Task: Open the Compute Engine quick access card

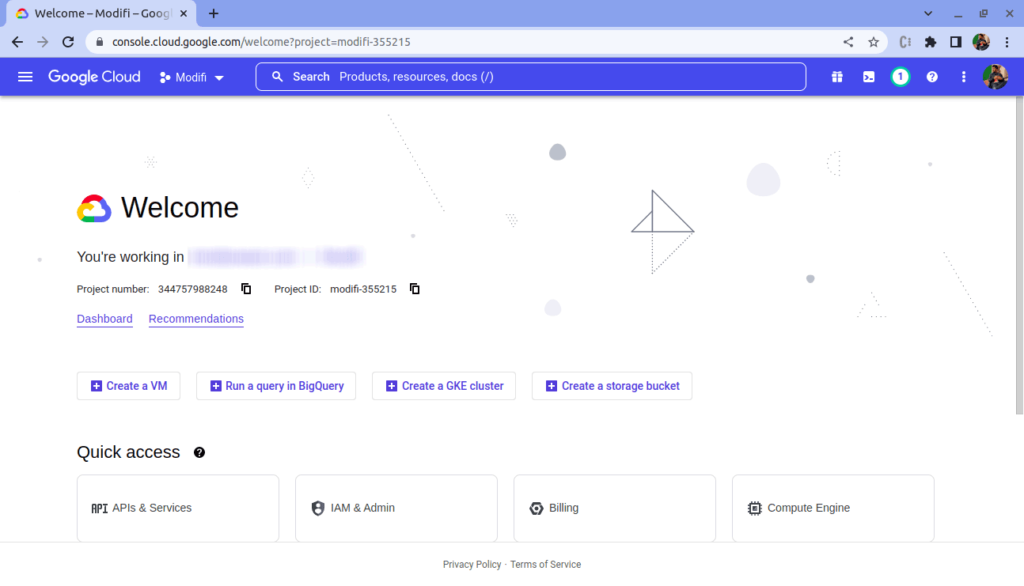Action: click(833, 508)
